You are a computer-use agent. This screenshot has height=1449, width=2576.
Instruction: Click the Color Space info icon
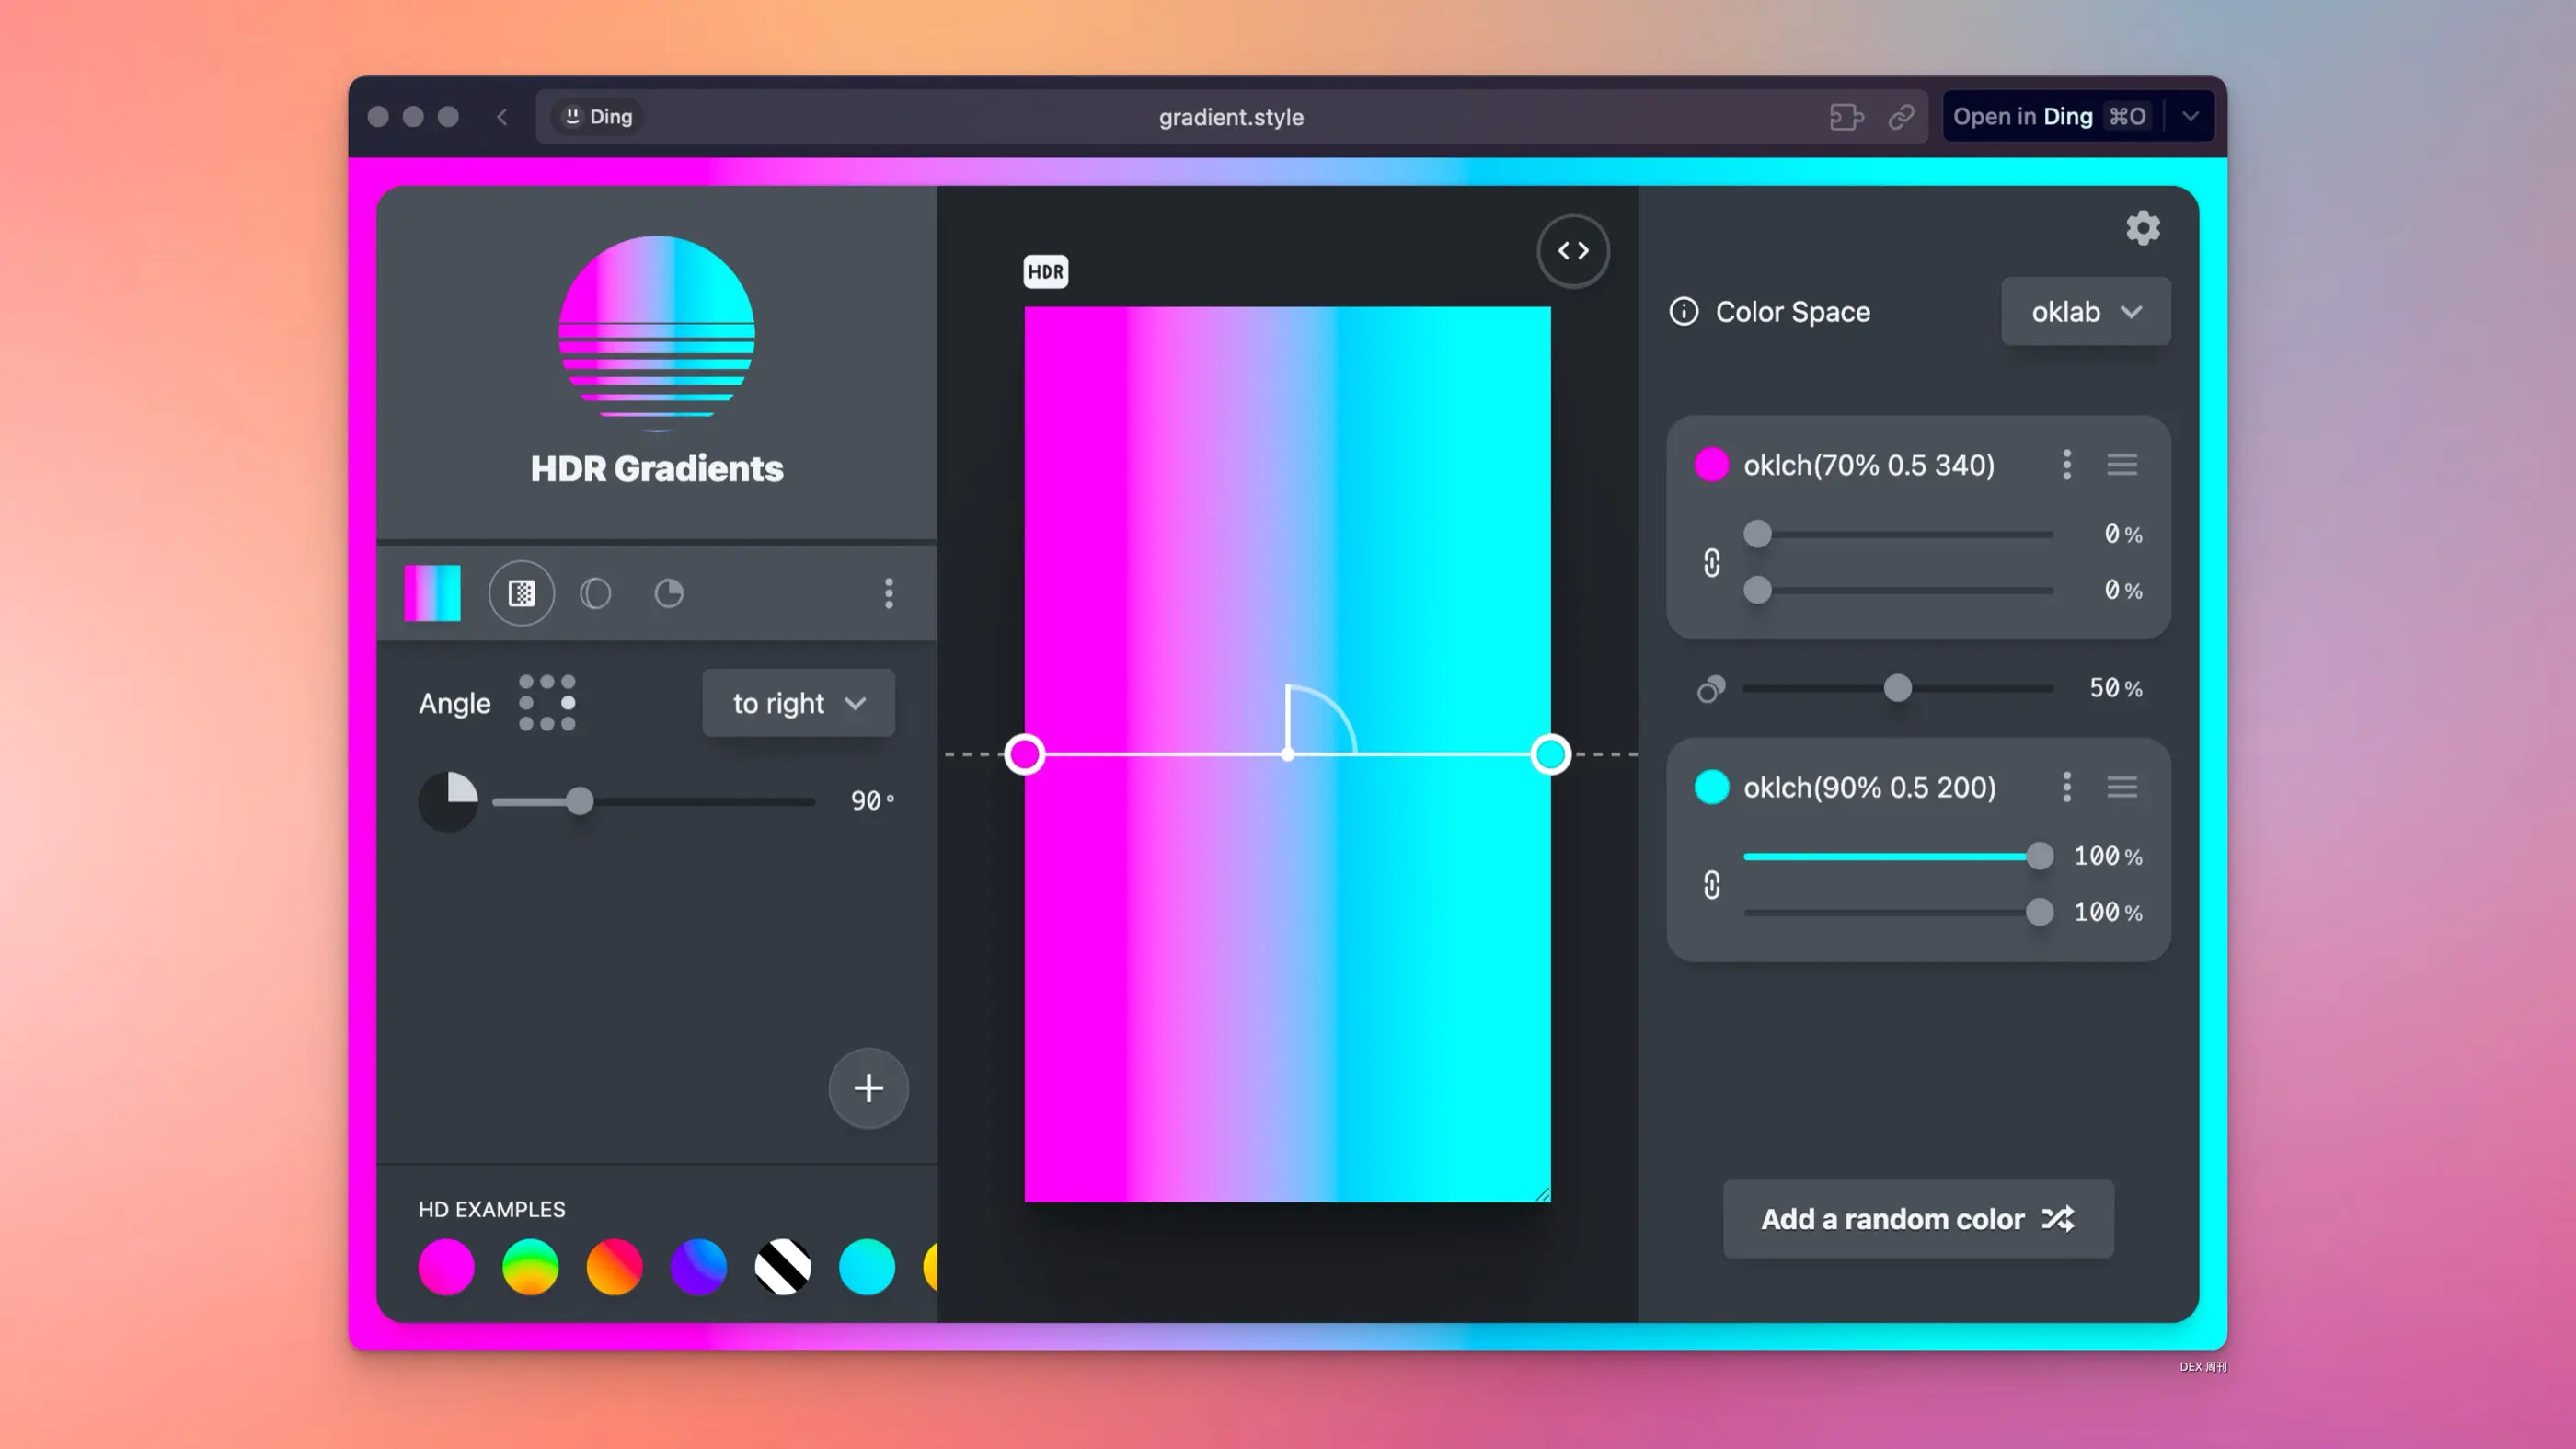pos(1684,312)
